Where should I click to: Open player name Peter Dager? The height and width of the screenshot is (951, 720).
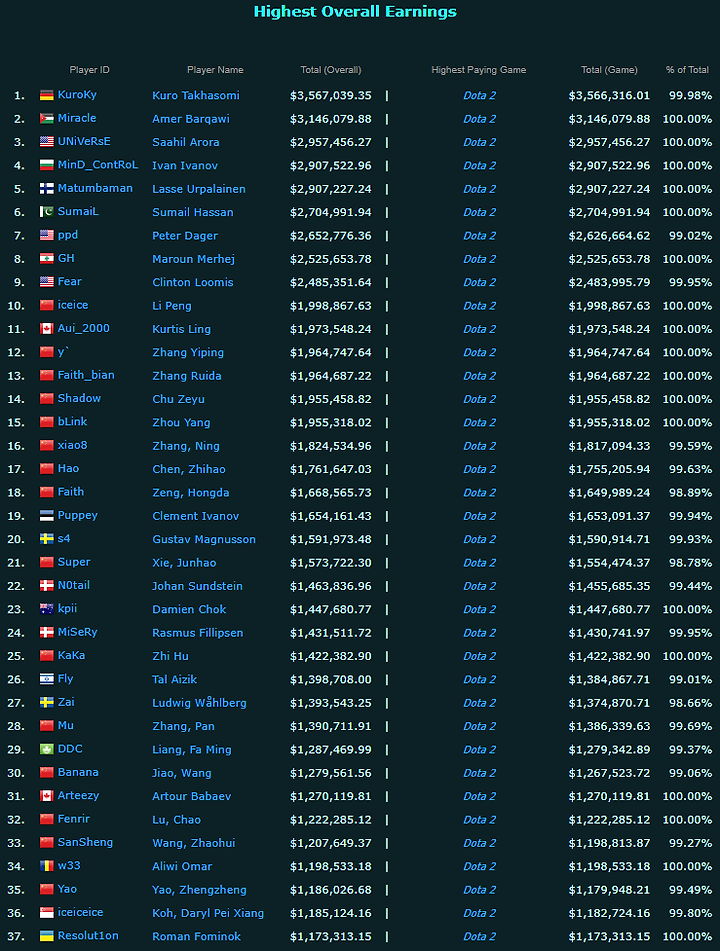(x=185, y=236)
